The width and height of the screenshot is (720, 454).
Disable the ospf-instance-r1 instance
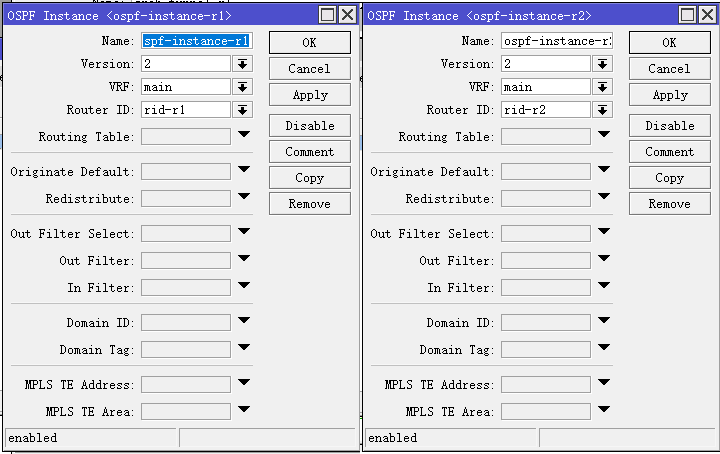(x=309, y=126)
